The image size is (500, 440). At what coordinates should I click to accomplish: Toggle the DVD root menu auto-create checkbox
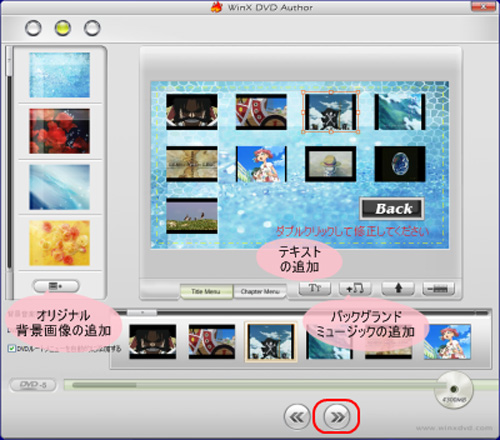12,349
